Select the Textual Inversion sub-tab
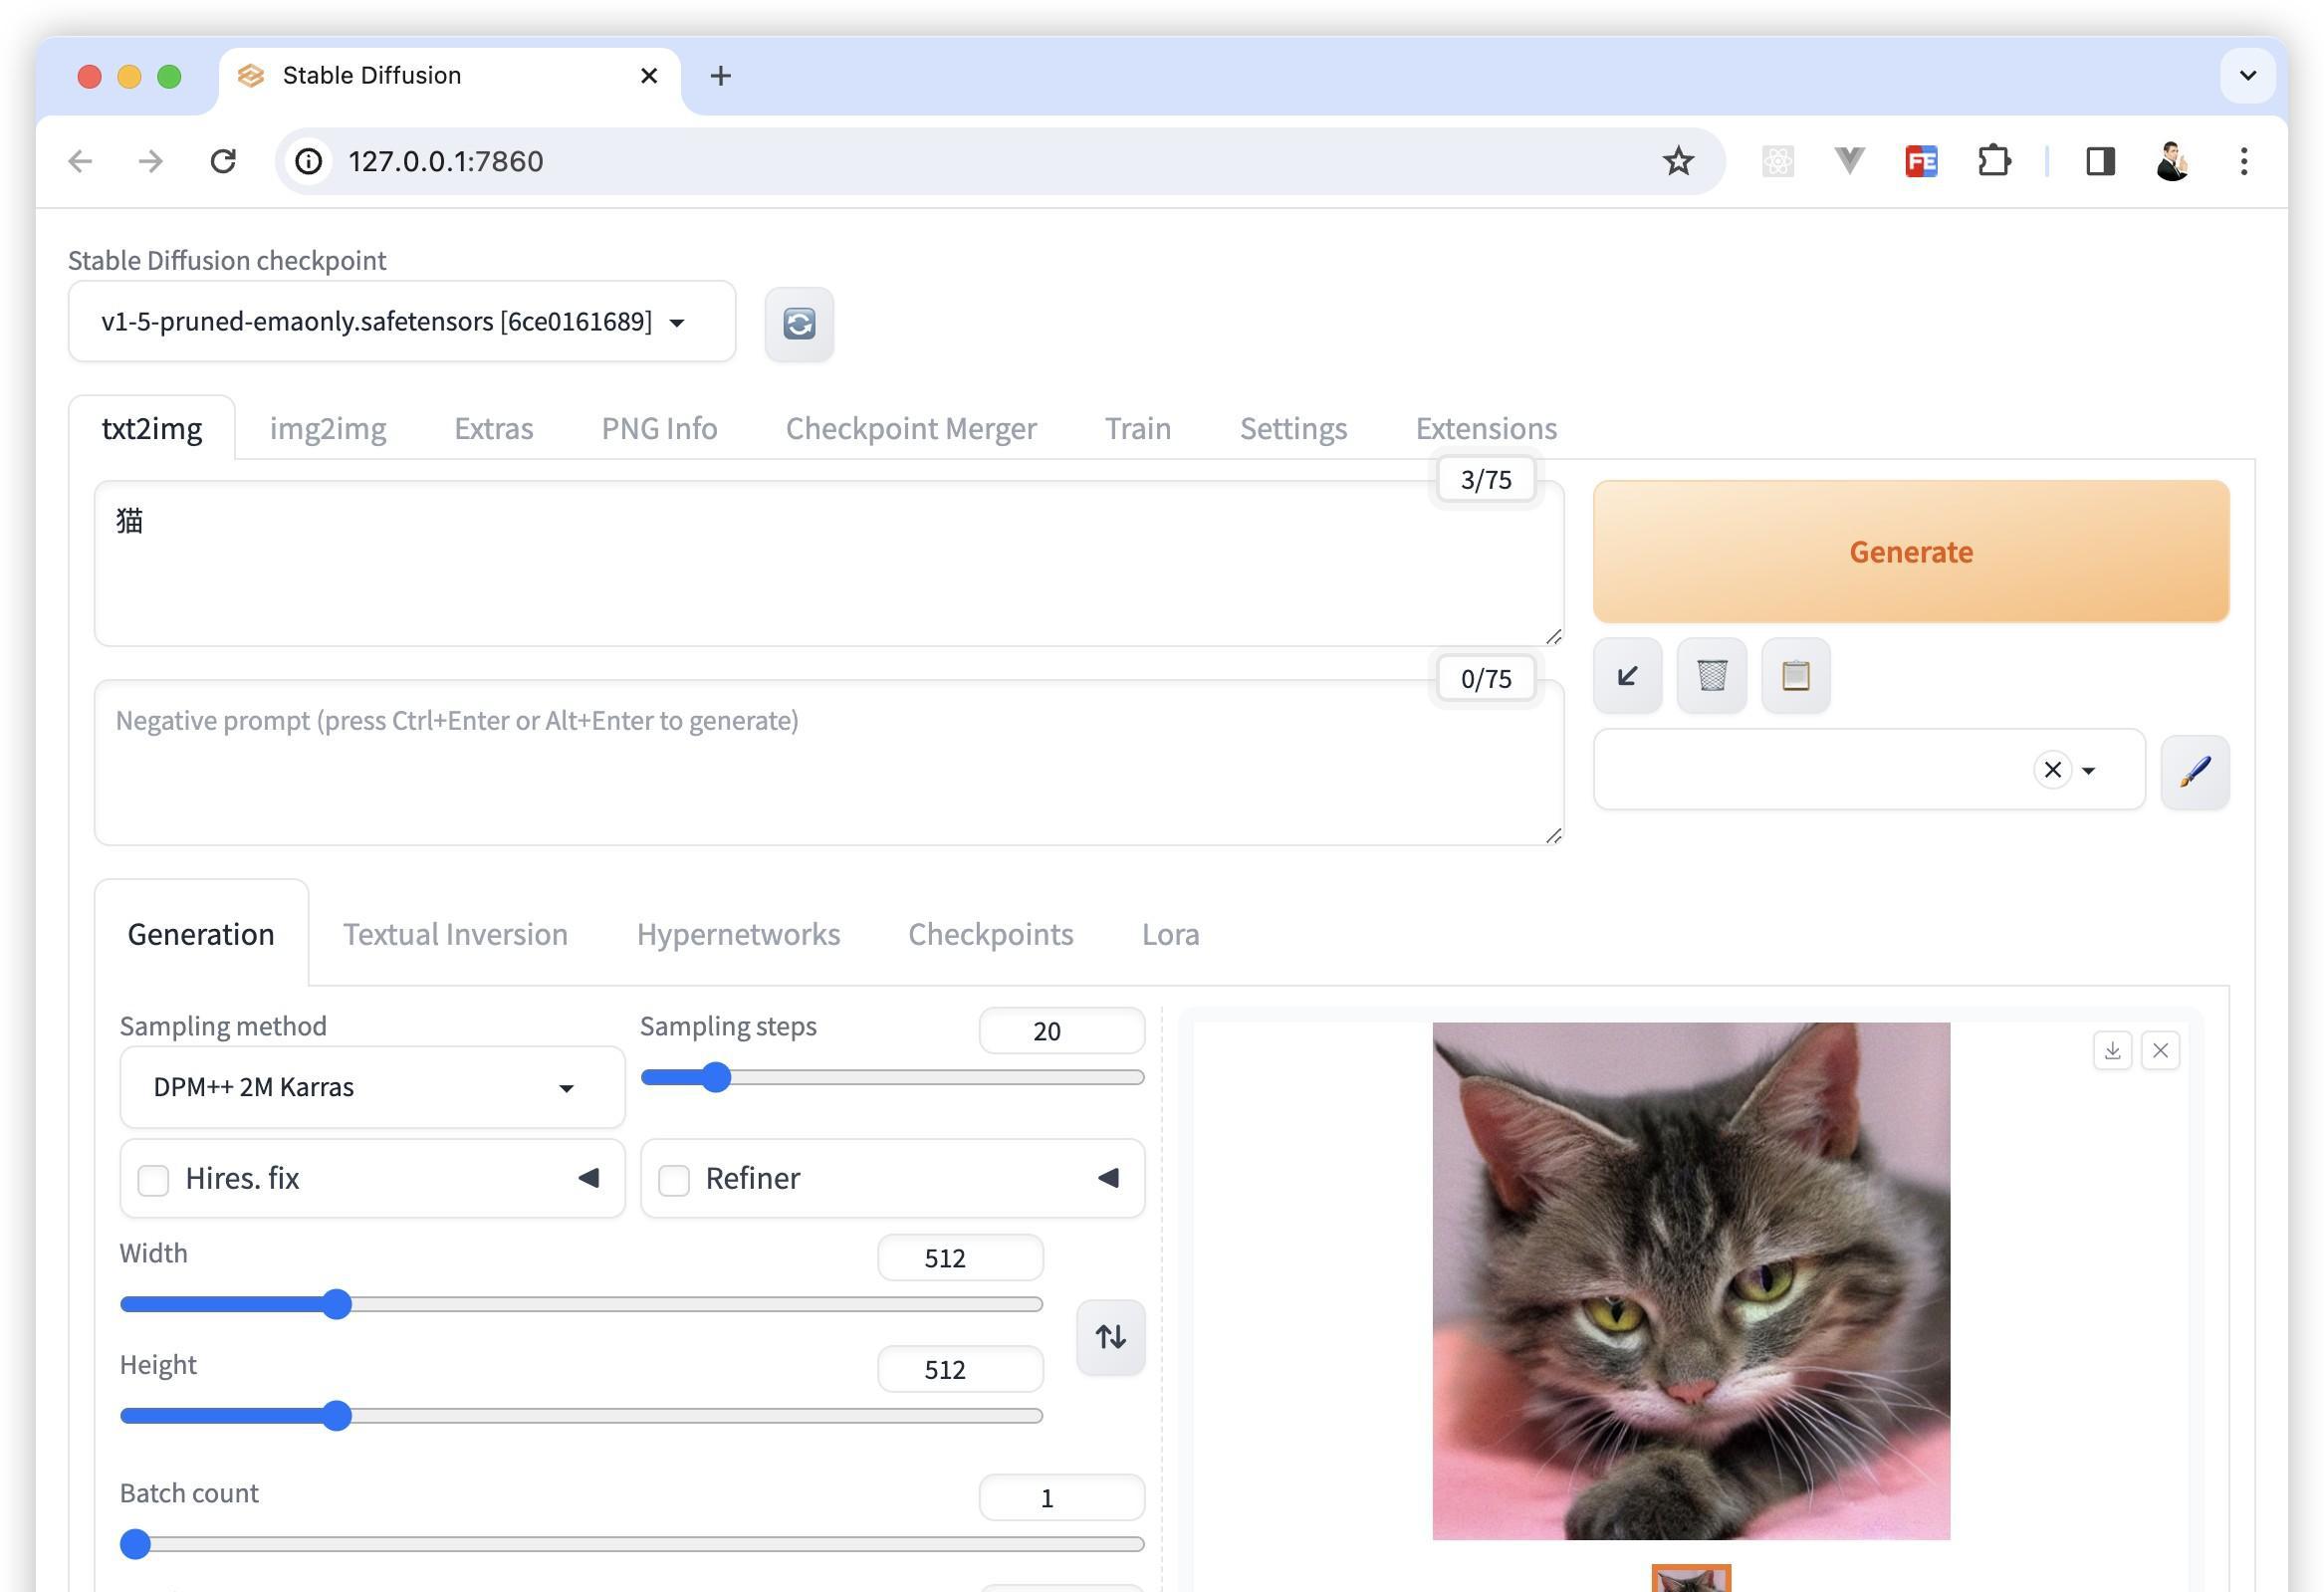2324x1592 pixels. [x=455, y=935]
